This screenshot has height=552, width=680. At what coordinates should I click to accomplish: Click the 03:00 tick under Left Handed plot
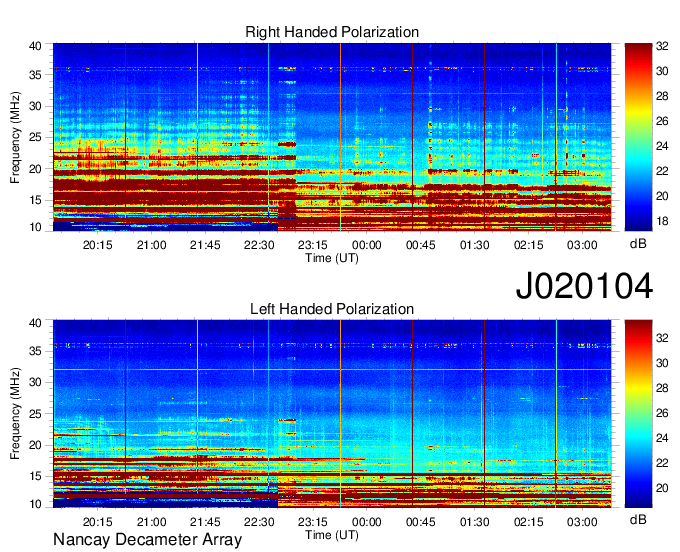coord(582,522)
